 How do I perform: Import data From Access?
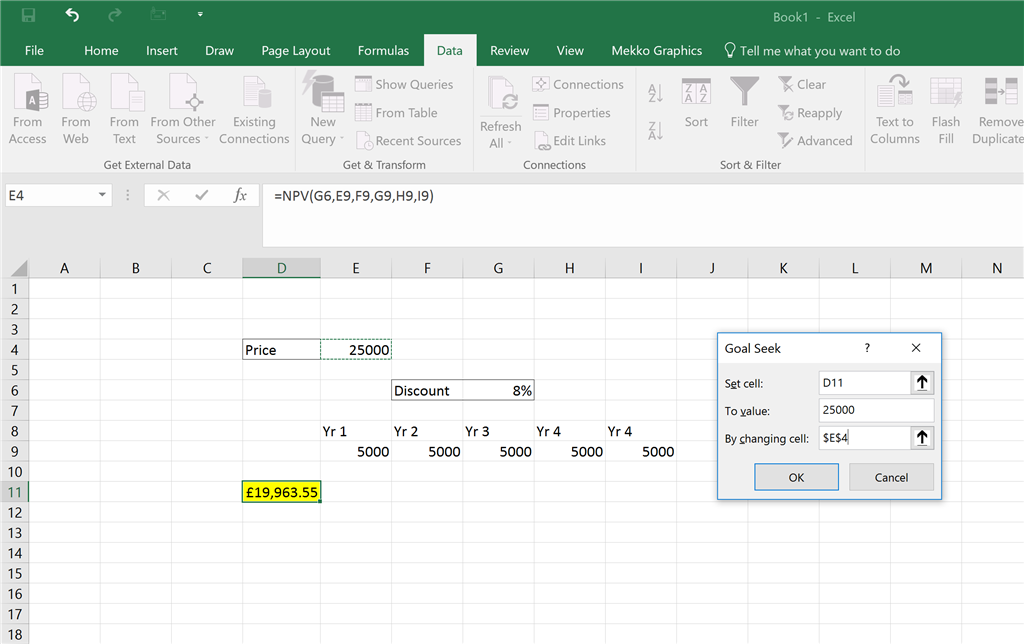pos(27,109)
